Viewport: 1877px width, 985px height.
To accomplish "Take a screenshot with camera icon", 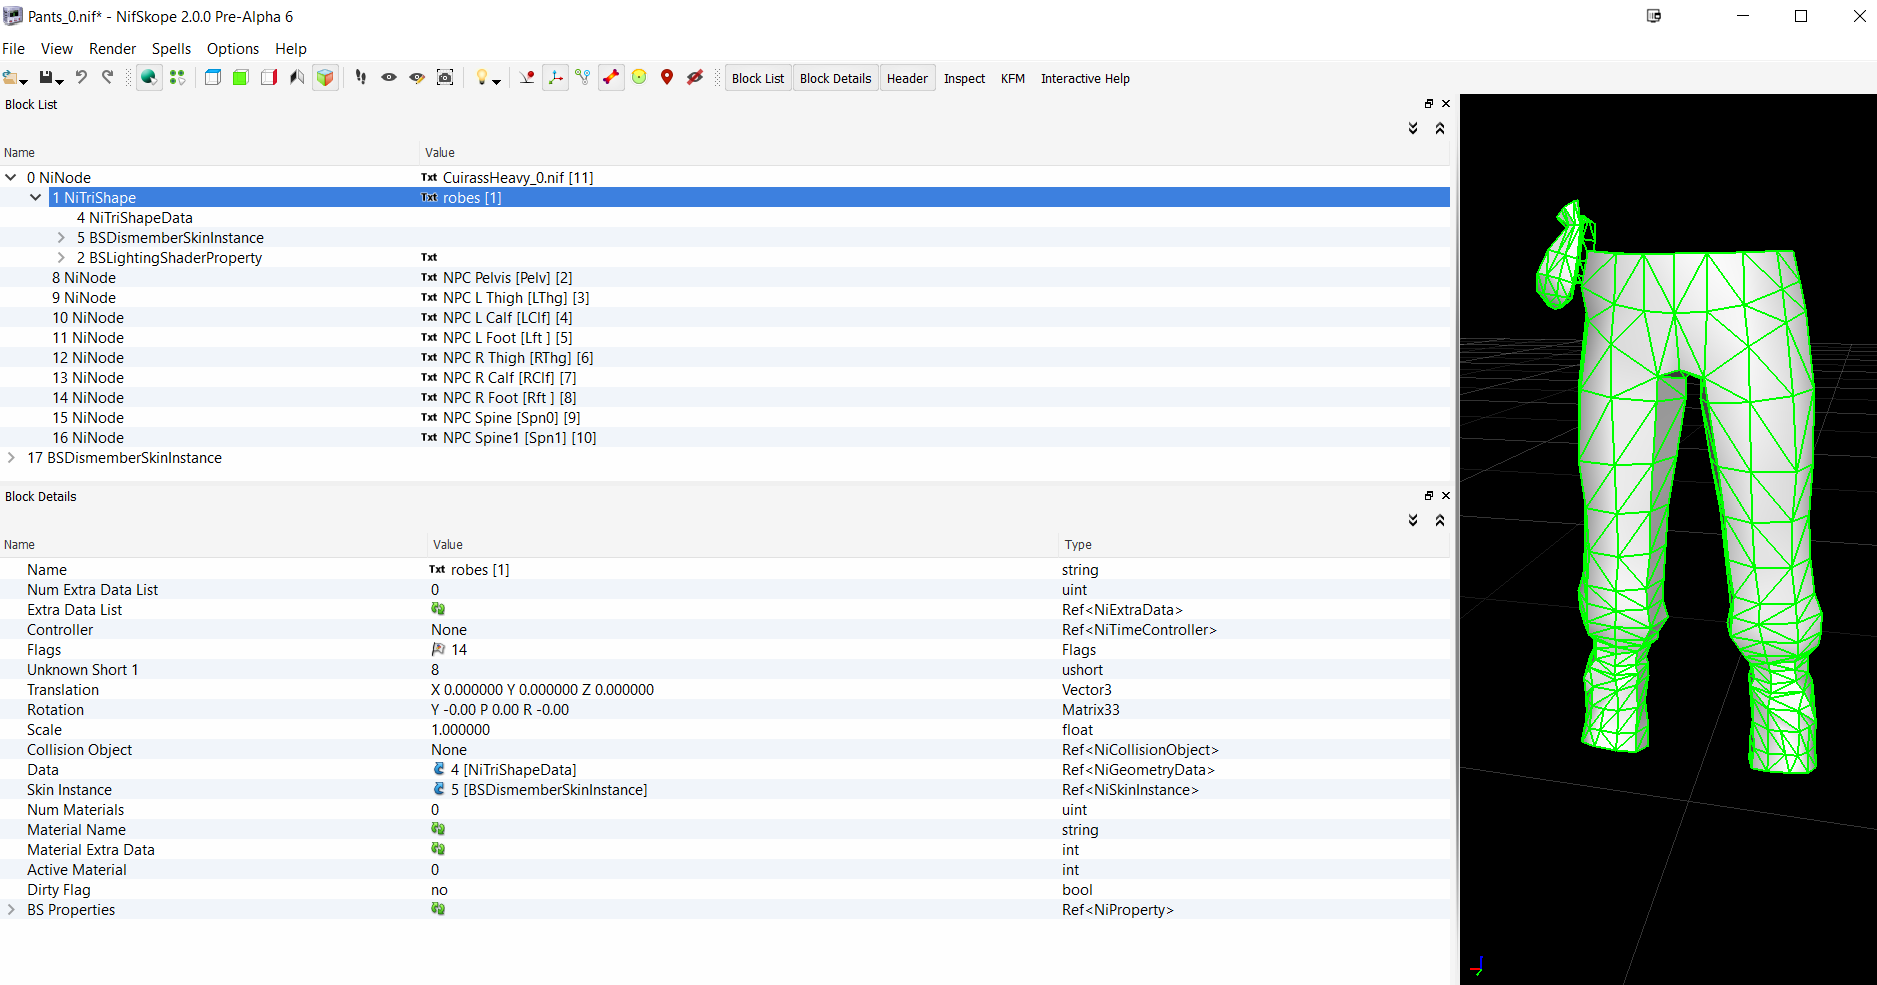I will [x=445, y=78].
